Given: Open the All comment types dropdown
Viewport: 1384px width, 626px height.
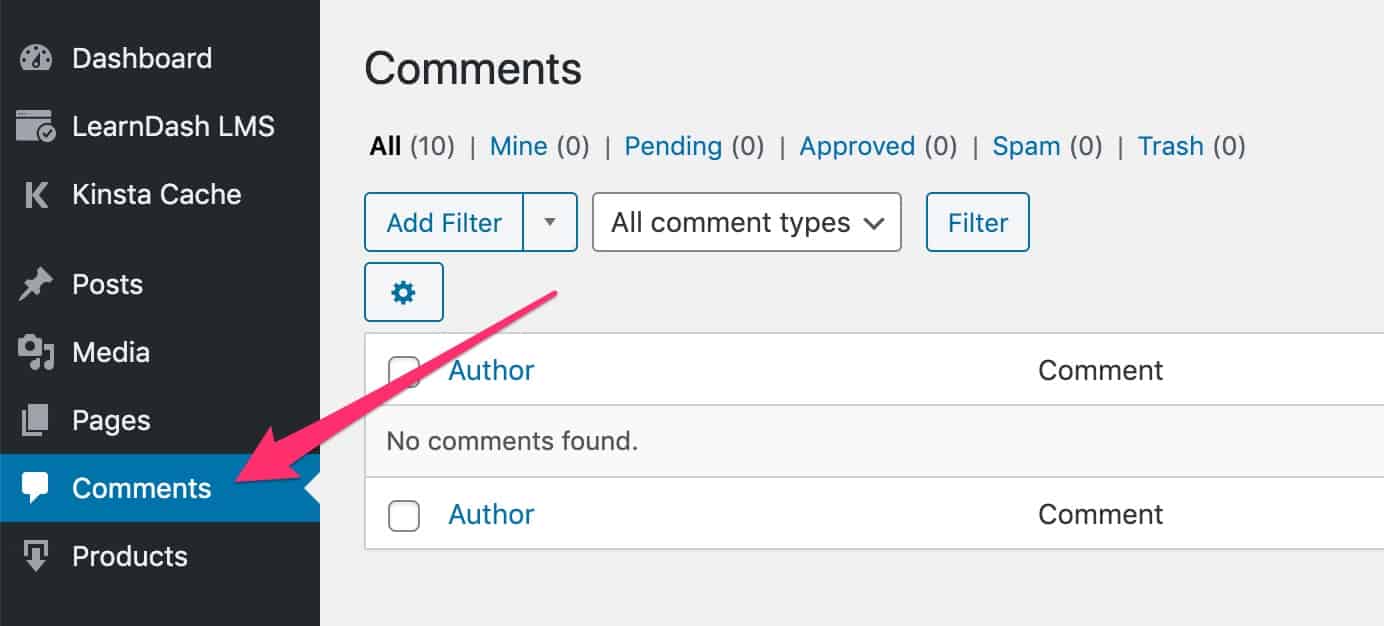Looking at the screenshot, I should pyautogui.click(x=746, y=222).
